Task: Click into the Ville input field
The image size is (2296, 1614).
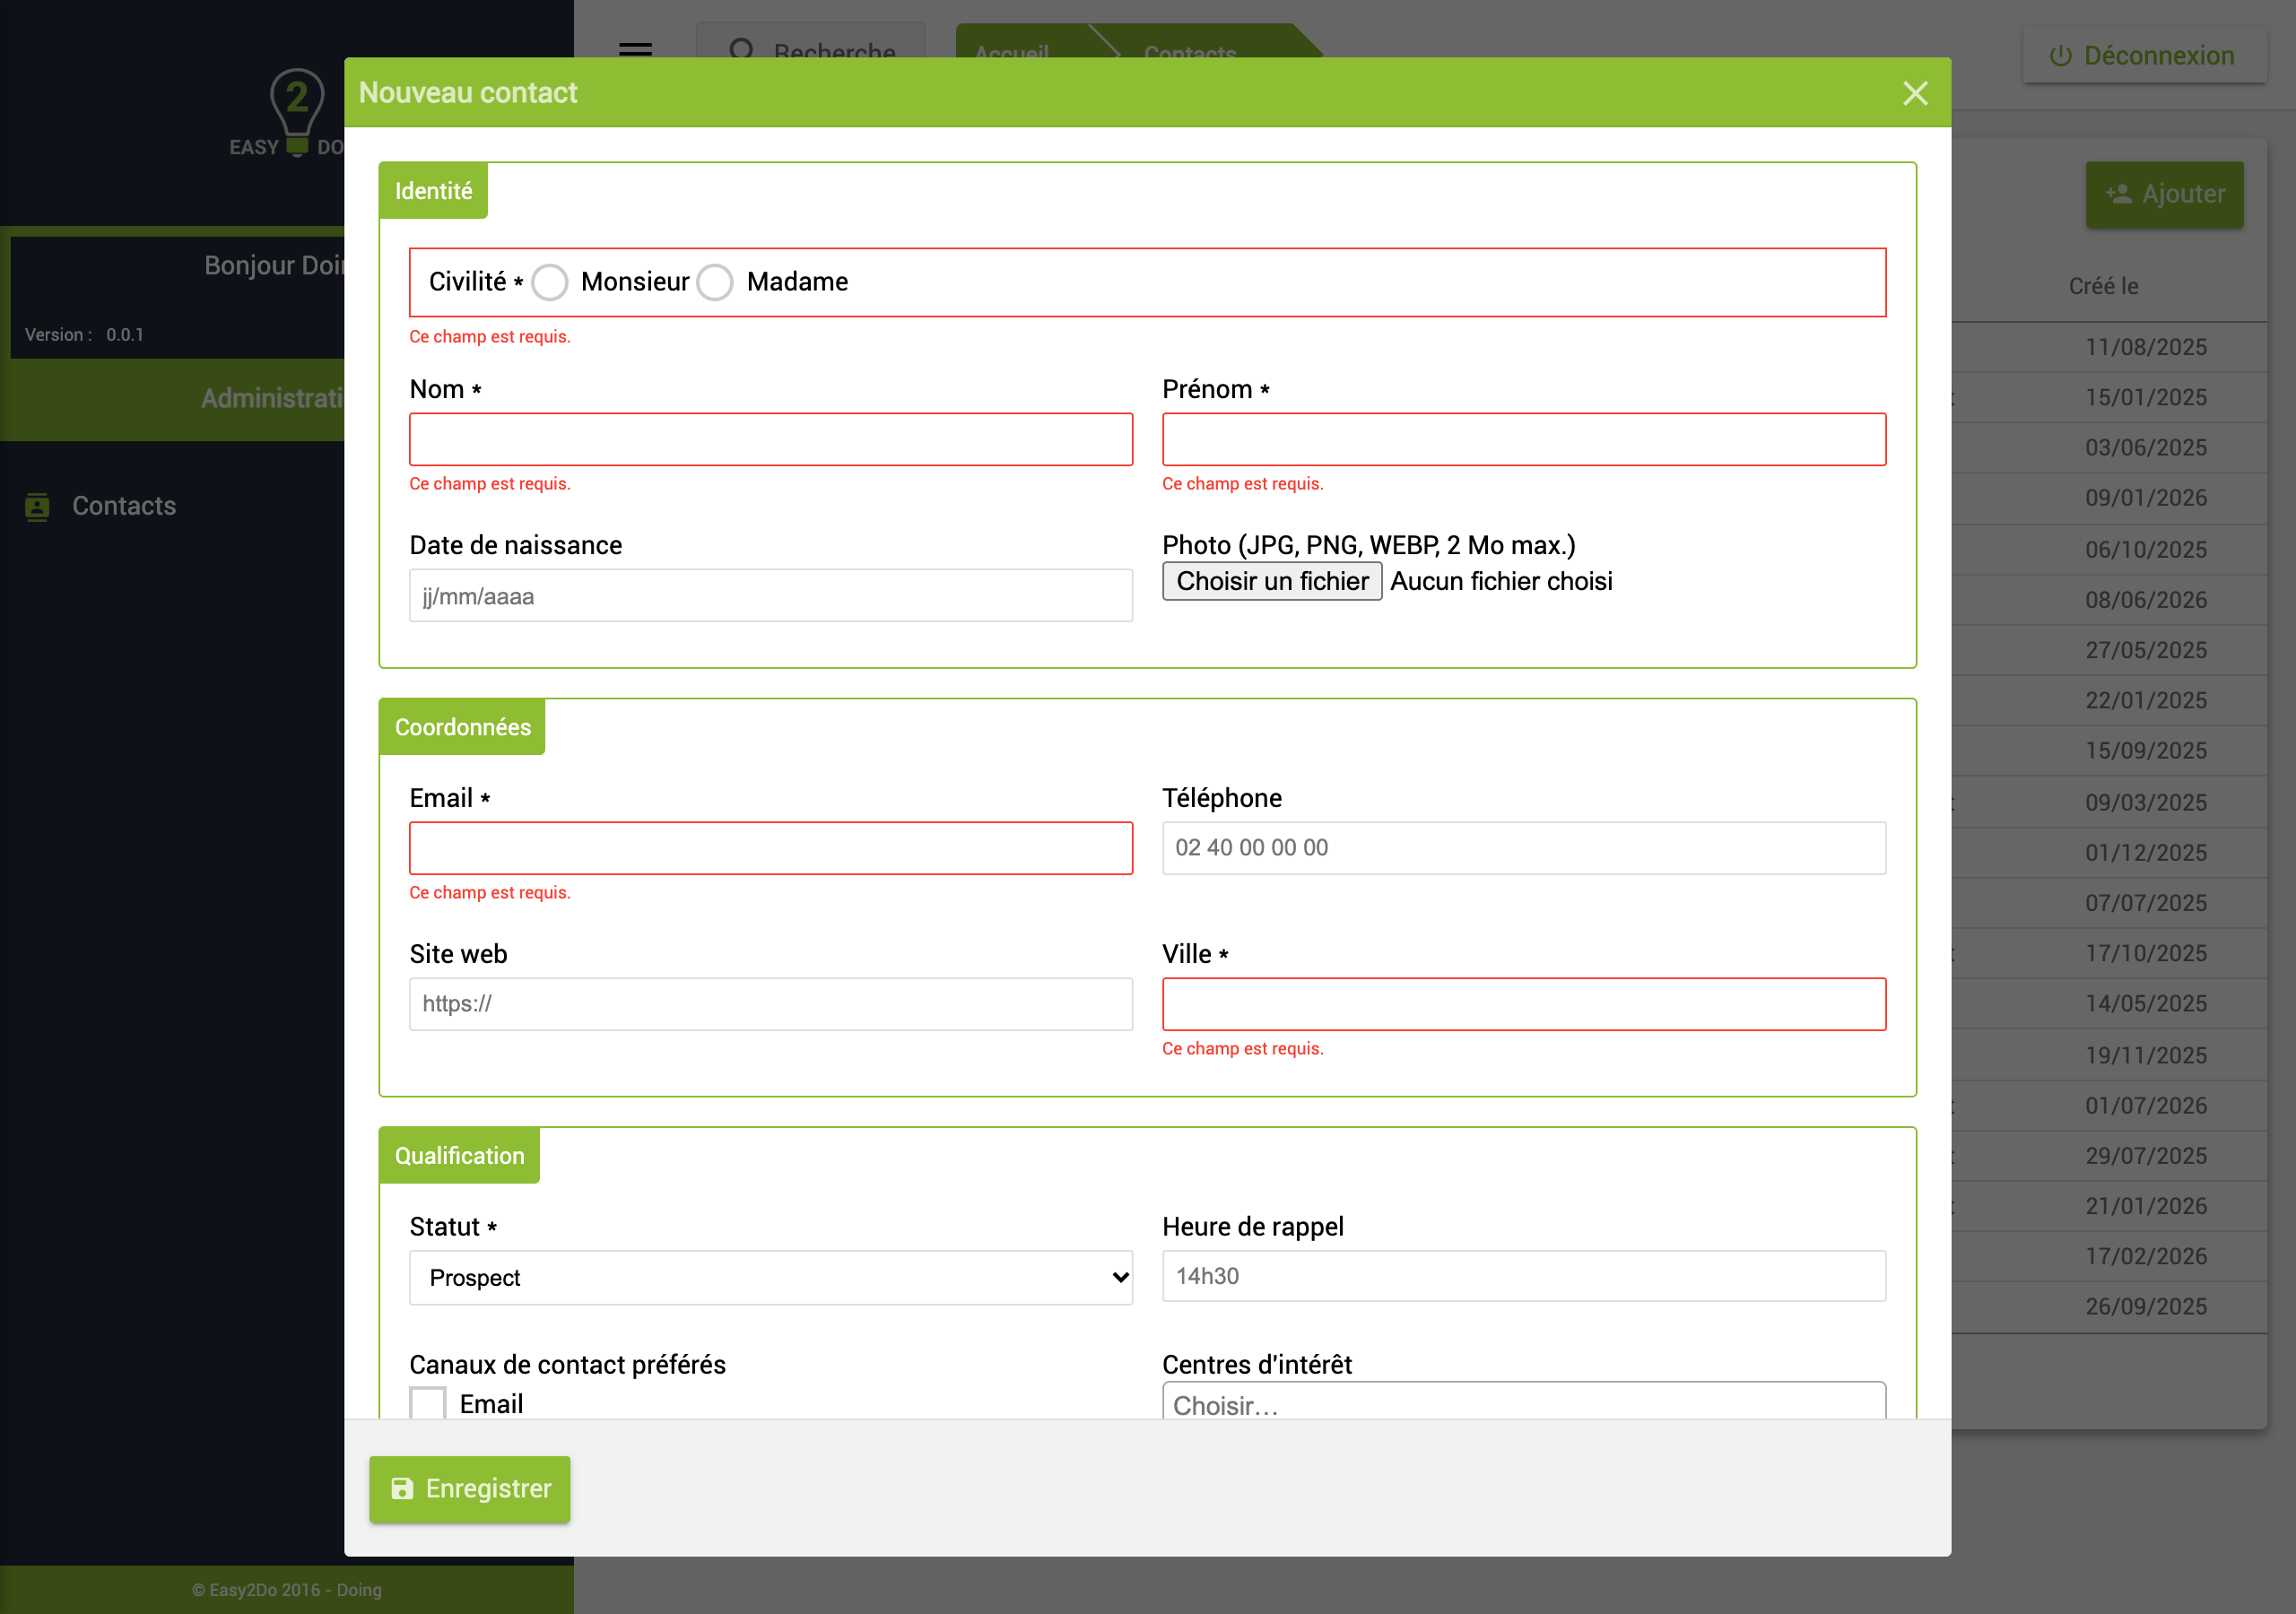Action: point(1524,1004)
